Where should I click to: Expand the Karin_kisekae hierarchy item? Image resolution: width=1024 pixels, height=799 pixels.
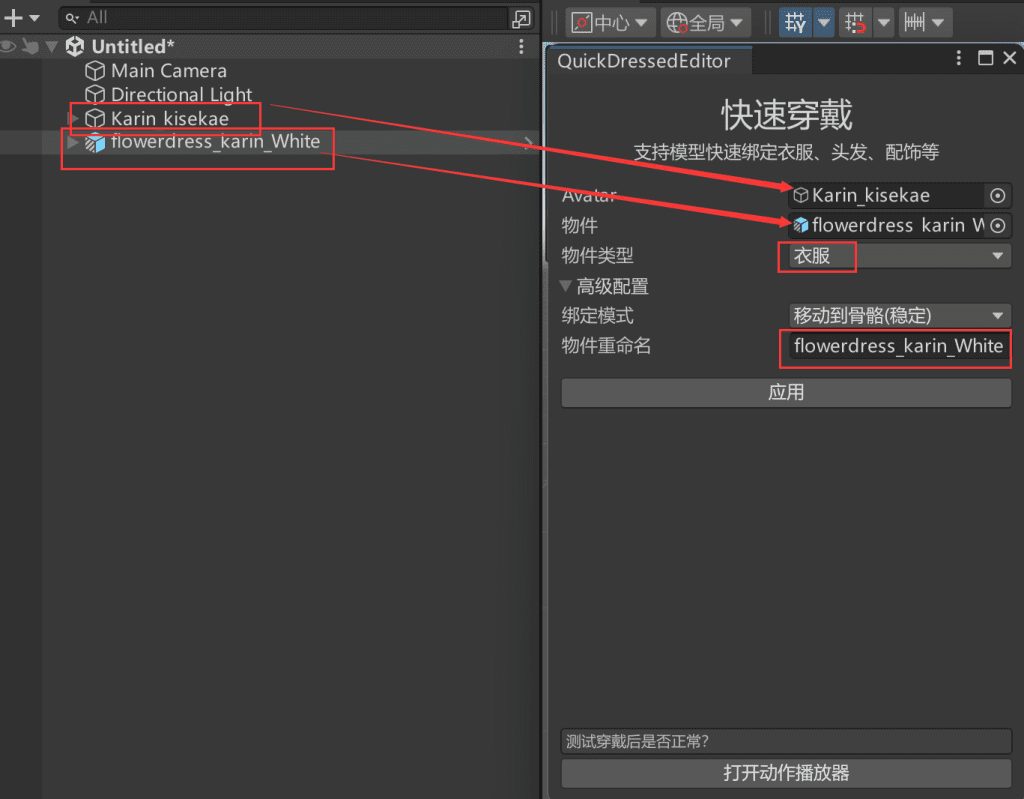72,119
